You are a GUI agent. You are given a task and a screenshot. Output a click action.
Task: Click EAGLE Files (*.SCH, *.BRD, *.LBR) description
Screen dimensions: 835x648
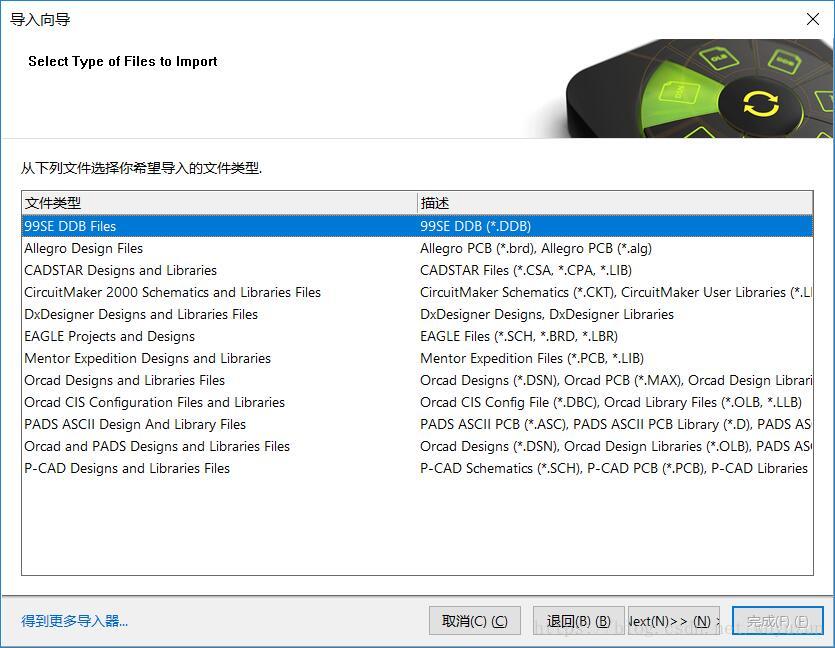click(519, 336)
